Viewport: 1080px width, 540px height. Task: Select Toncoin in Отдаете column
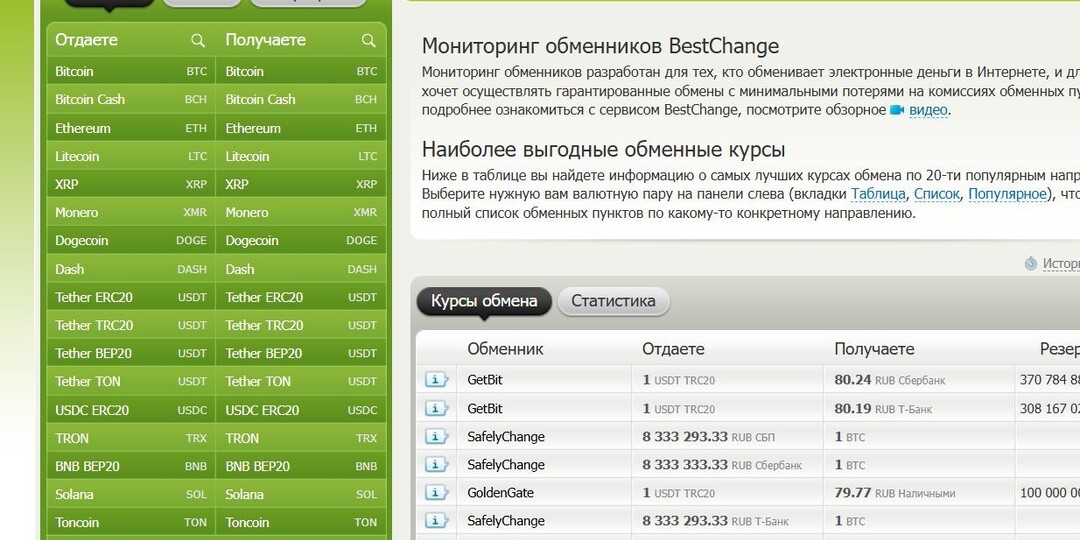[131, 523]
